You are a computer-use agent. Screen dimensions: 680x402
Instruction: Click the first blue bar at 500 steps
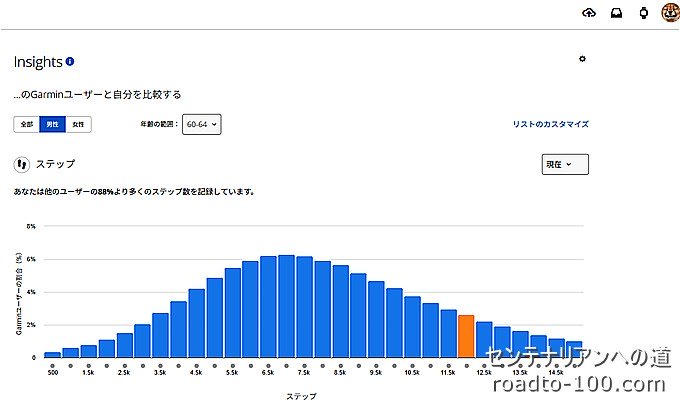click(x=52, y=354)
